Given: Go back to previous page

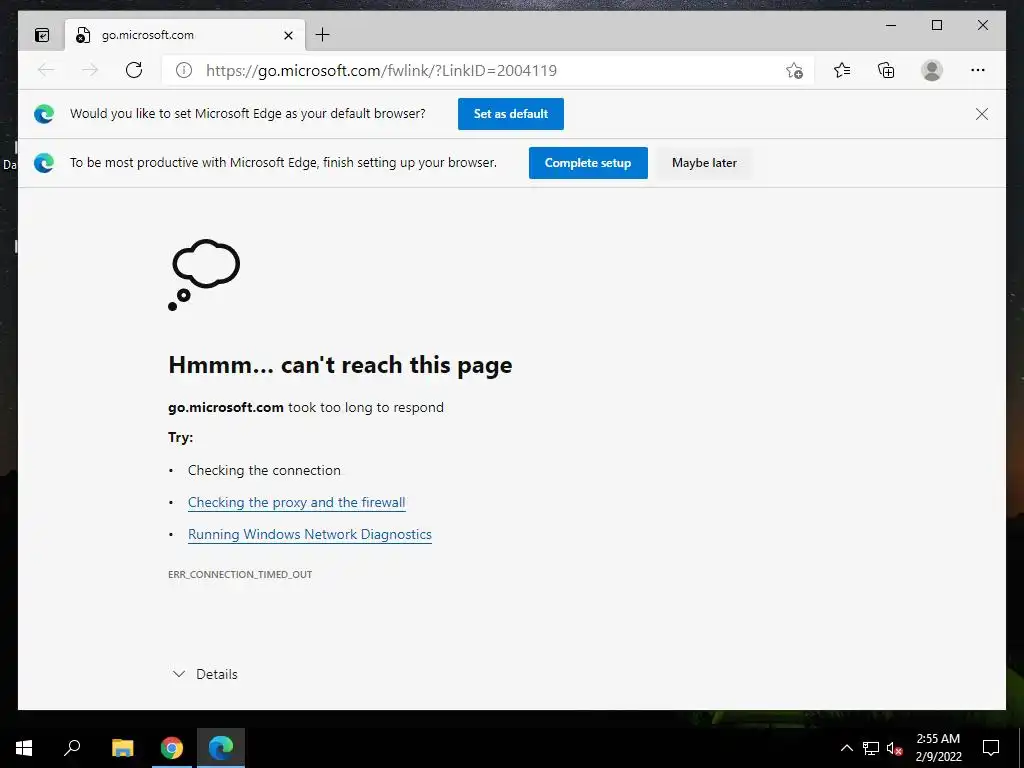Looking at the screenshot, I should [46, 70].
